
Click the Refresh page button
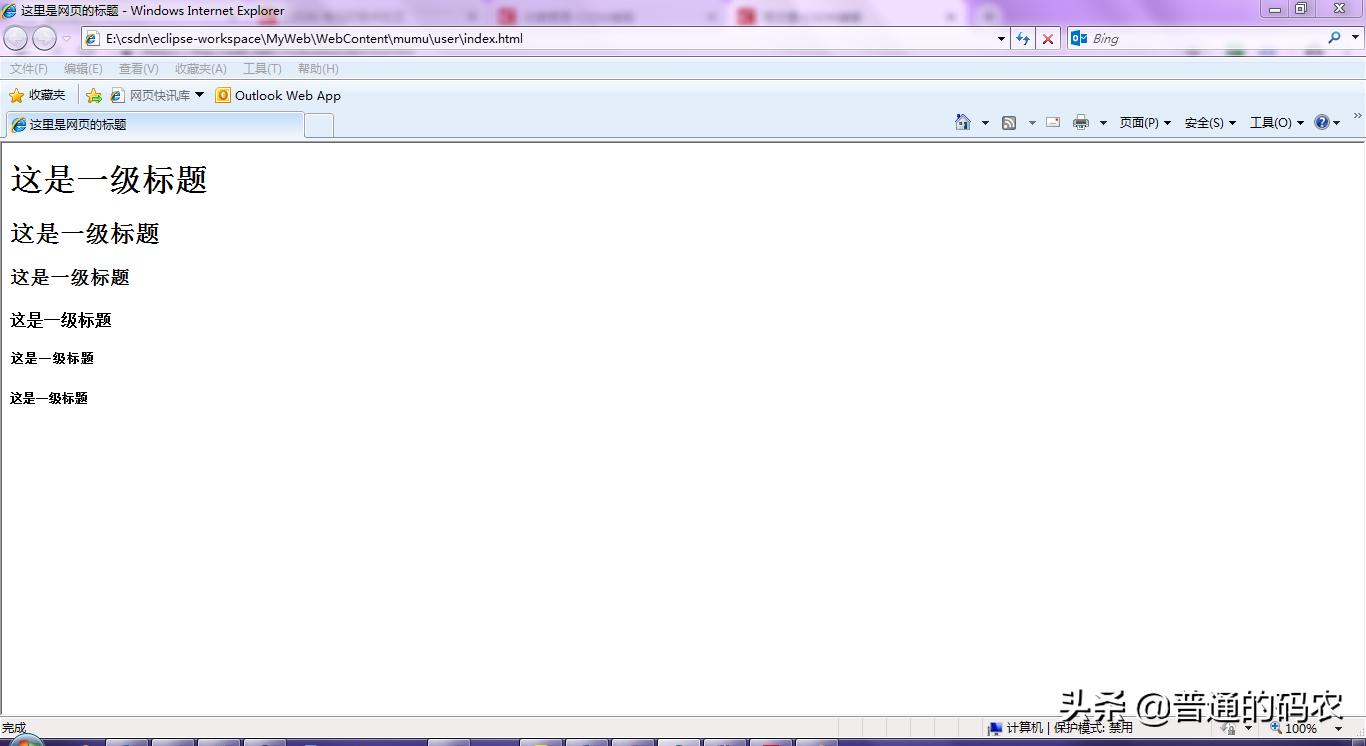click(1023, 39)
